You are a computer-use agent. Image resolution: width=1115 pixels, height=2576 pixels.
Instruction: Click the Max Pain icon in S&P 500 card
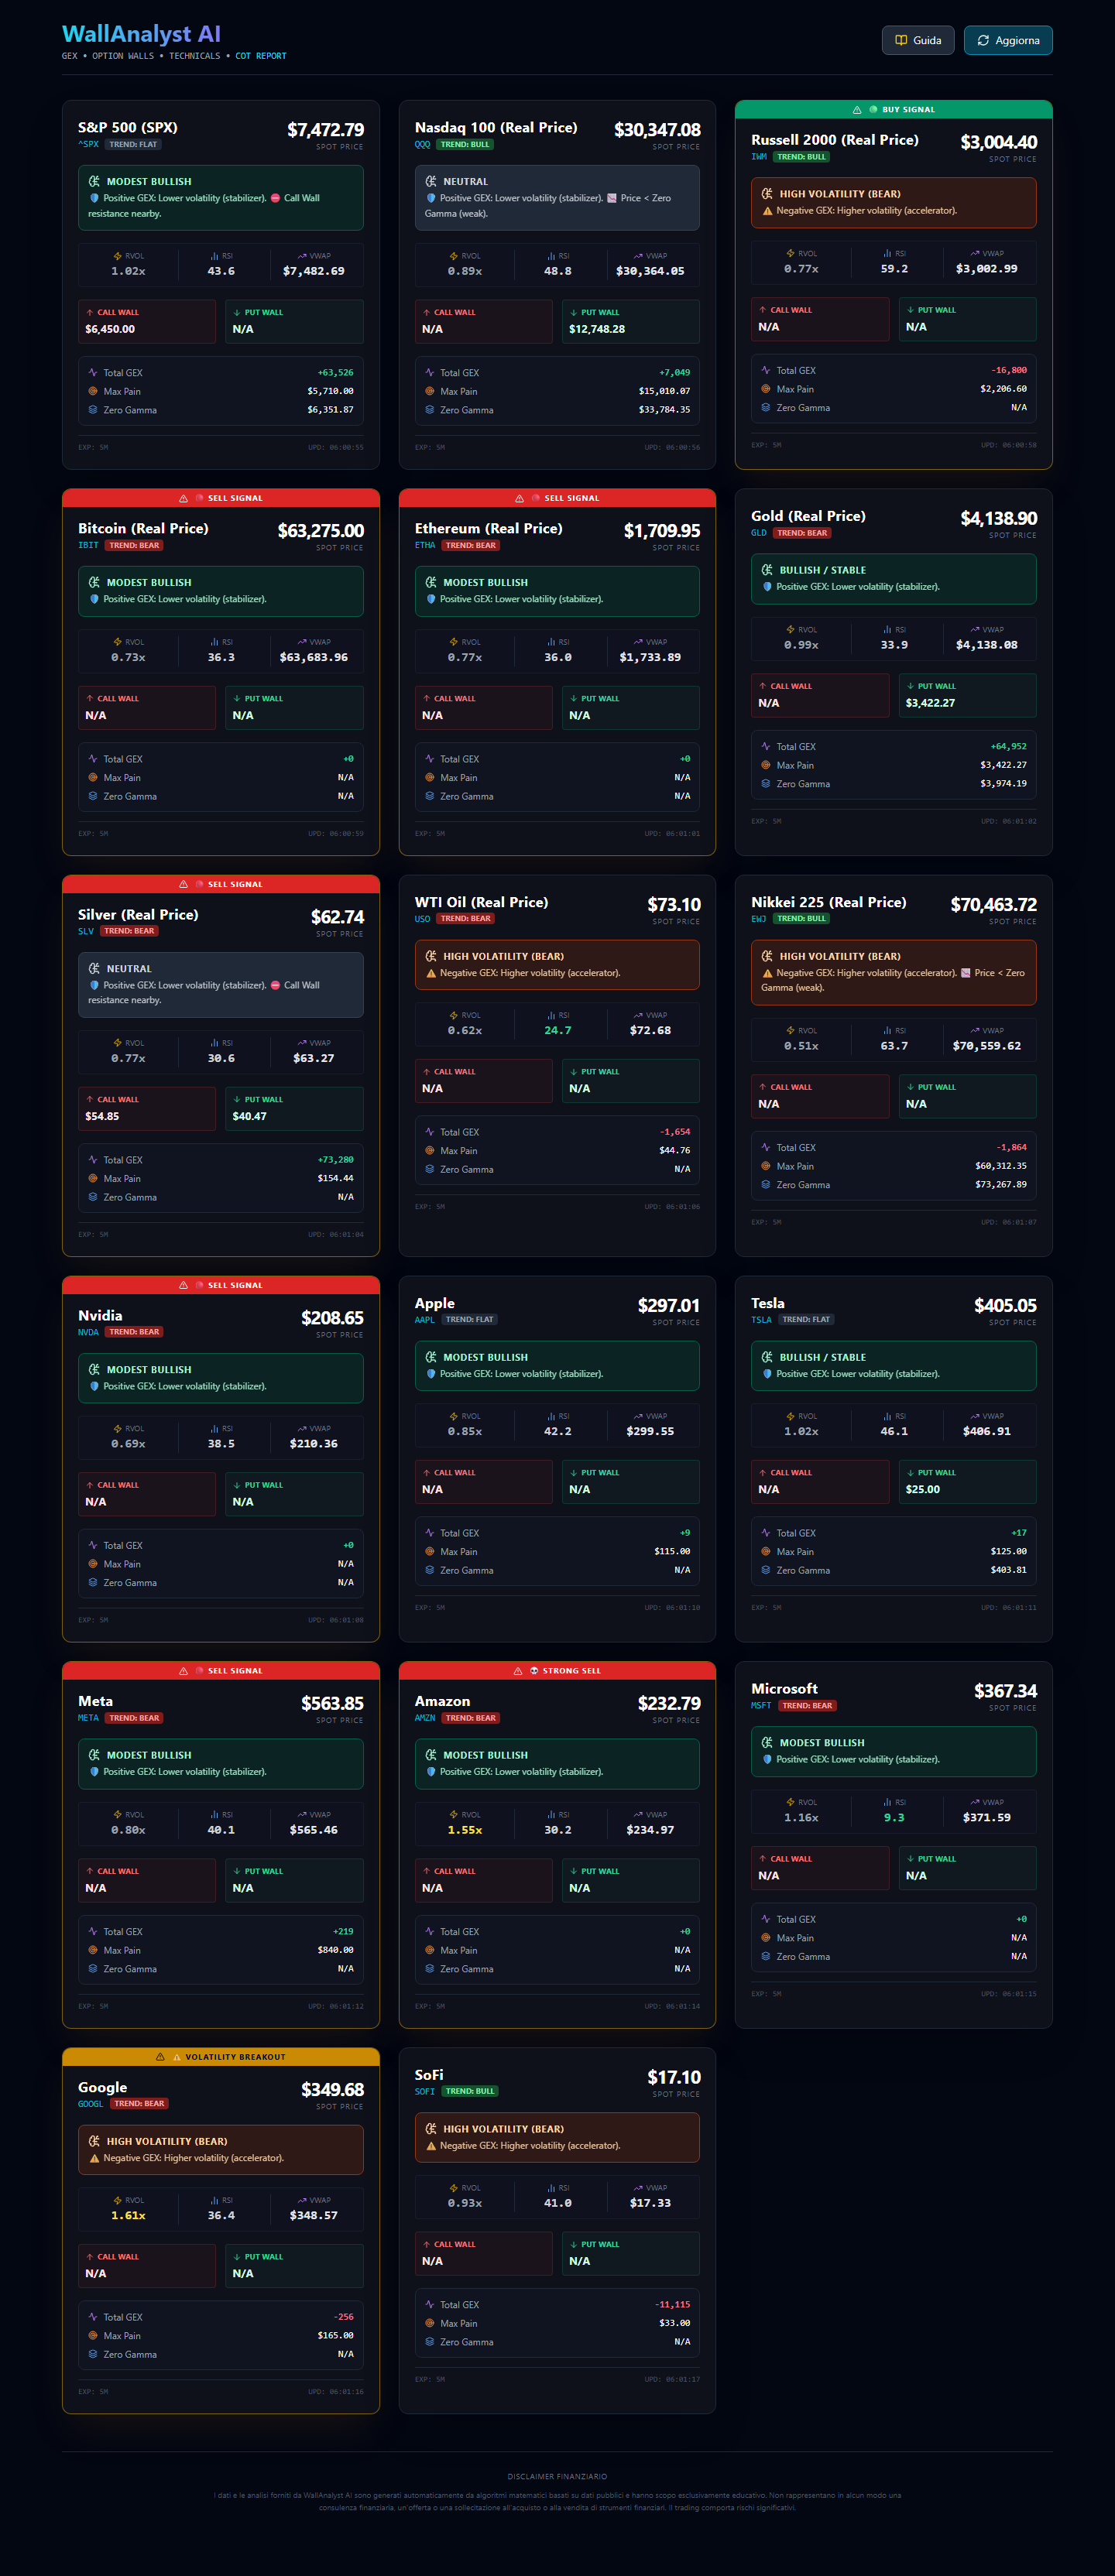[x=93, y=391]
